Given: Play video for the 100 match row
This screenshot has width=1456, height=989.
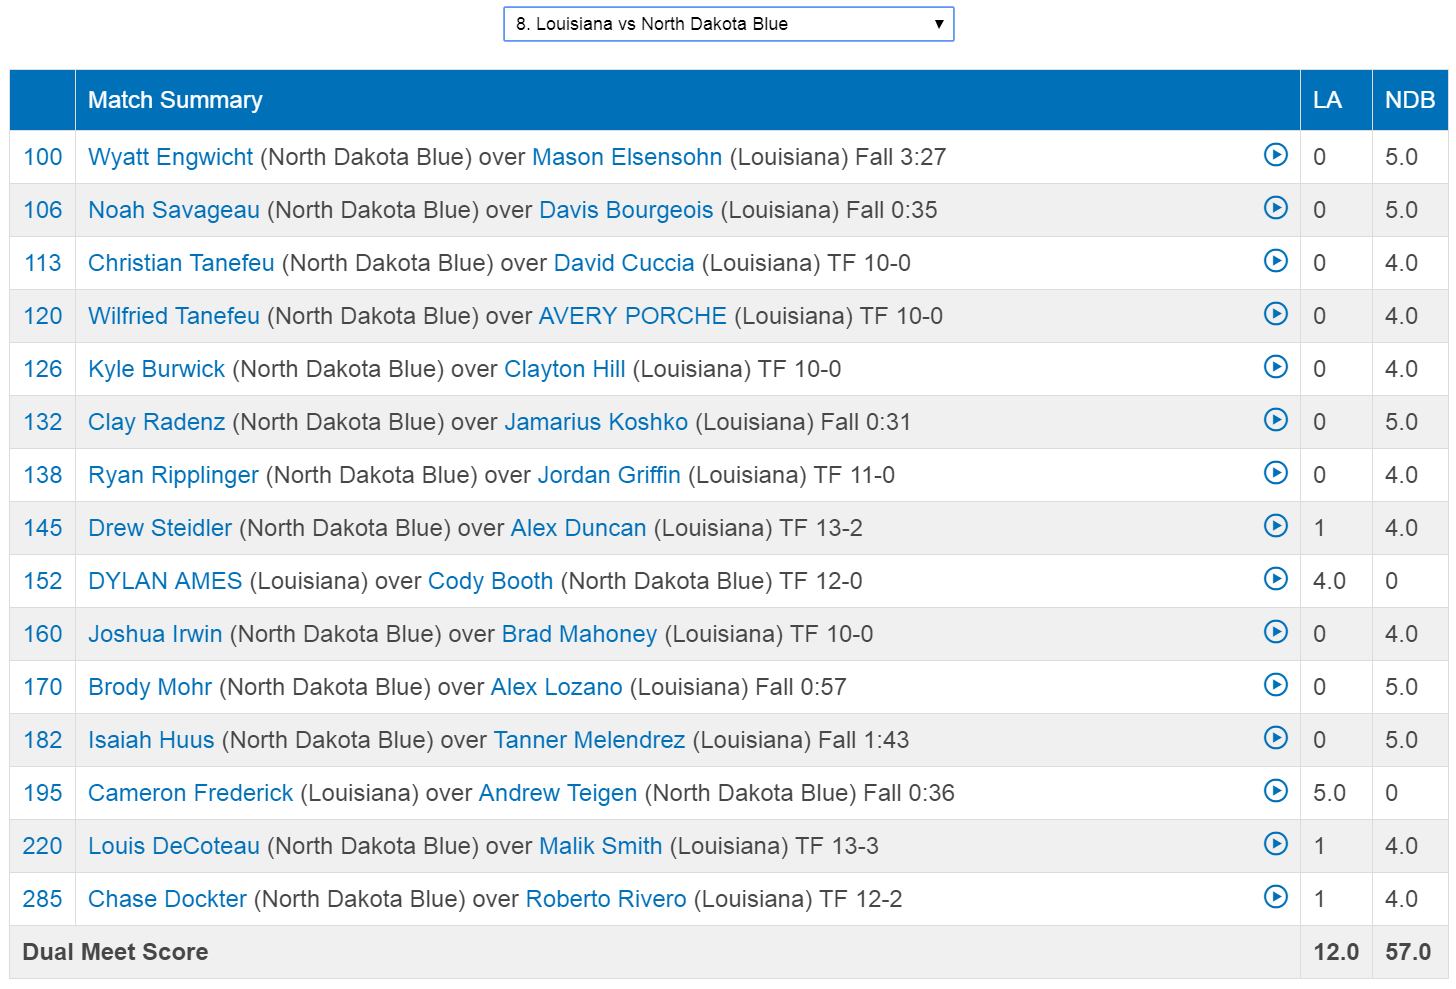Looking at the screenshot, I should pyautogui.click(x=1276, y=155).
